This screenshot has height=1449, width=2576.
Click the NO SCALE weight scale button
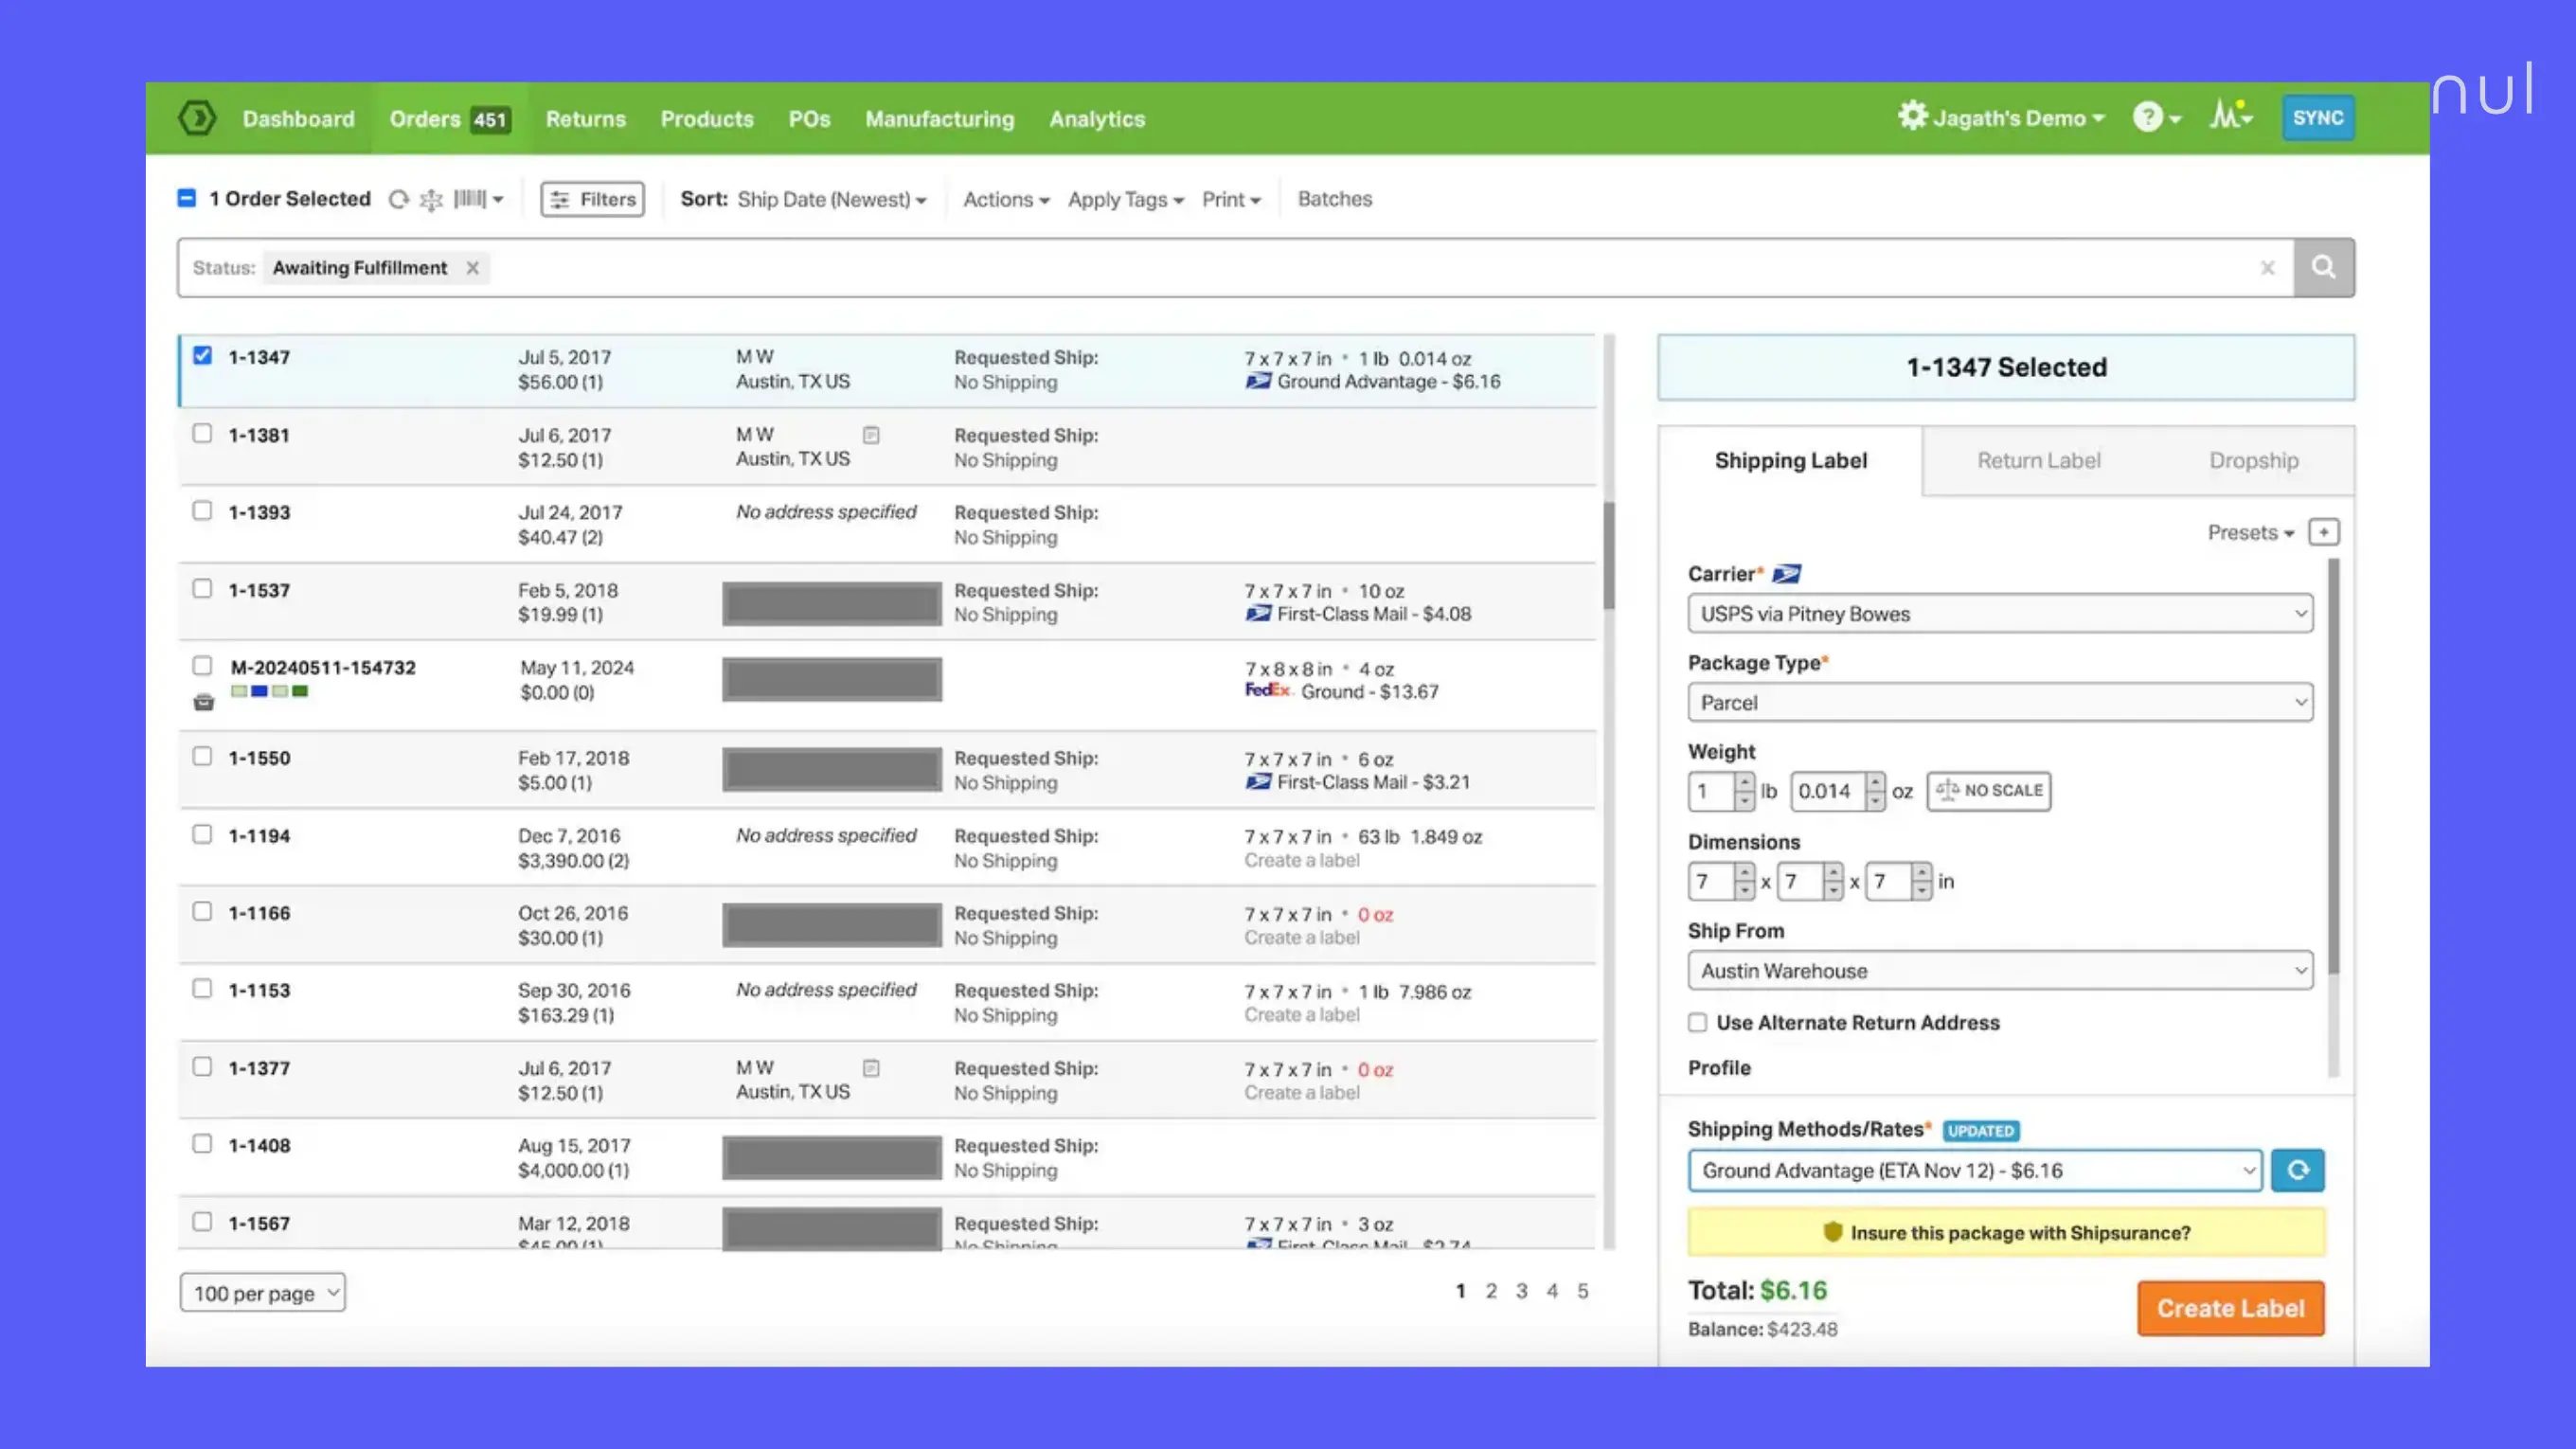point(1988,790)
